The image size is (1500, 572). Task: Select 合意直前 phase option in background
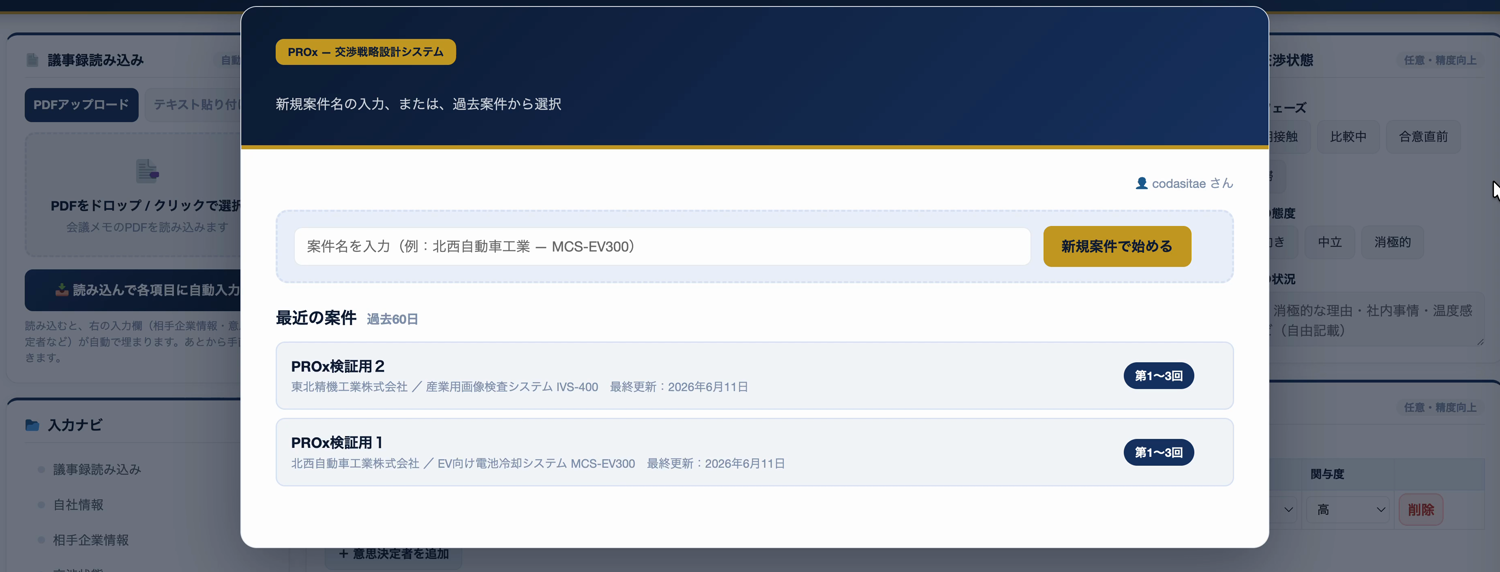pos(1423,137)
